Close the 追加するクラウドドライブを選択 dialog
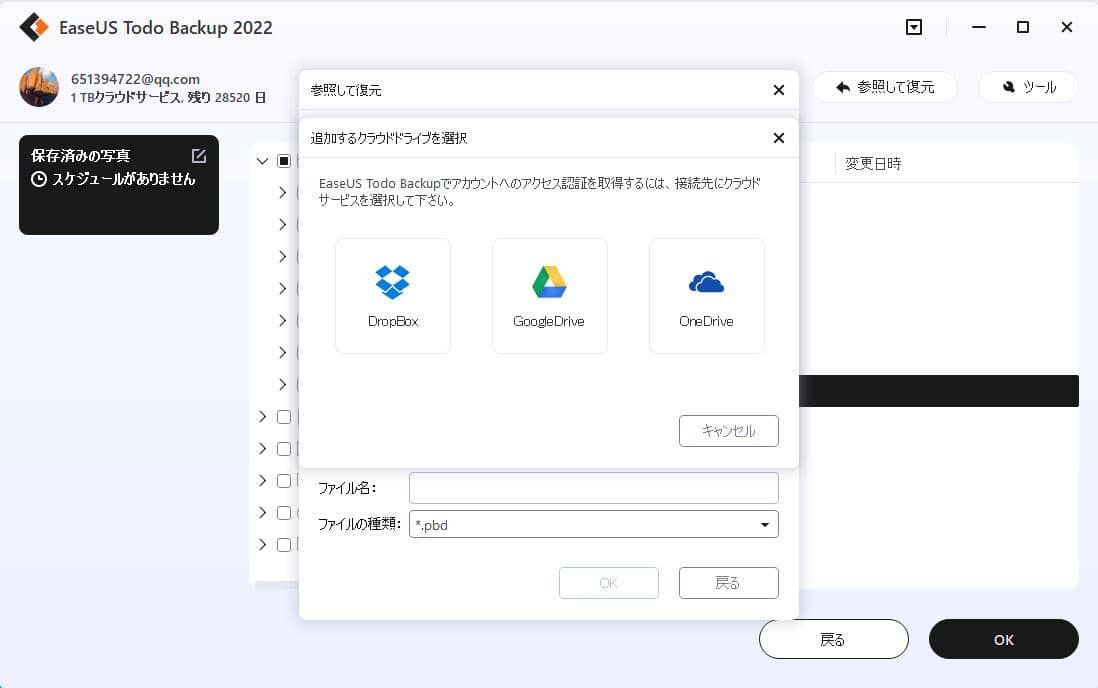 tap(778, 138)
